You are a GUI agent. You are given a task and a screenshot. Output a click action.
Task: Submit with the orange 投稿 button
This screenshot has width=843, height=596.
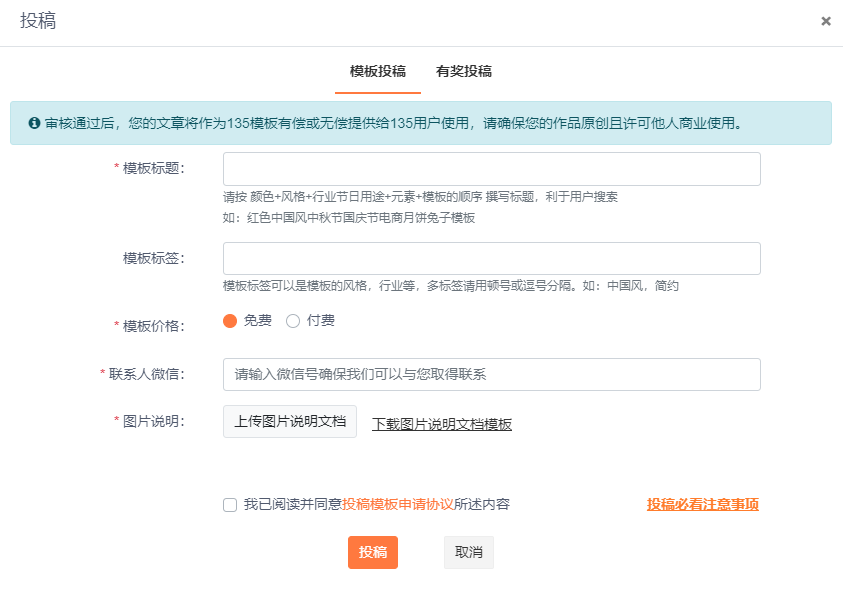click(x=373, y=552)
